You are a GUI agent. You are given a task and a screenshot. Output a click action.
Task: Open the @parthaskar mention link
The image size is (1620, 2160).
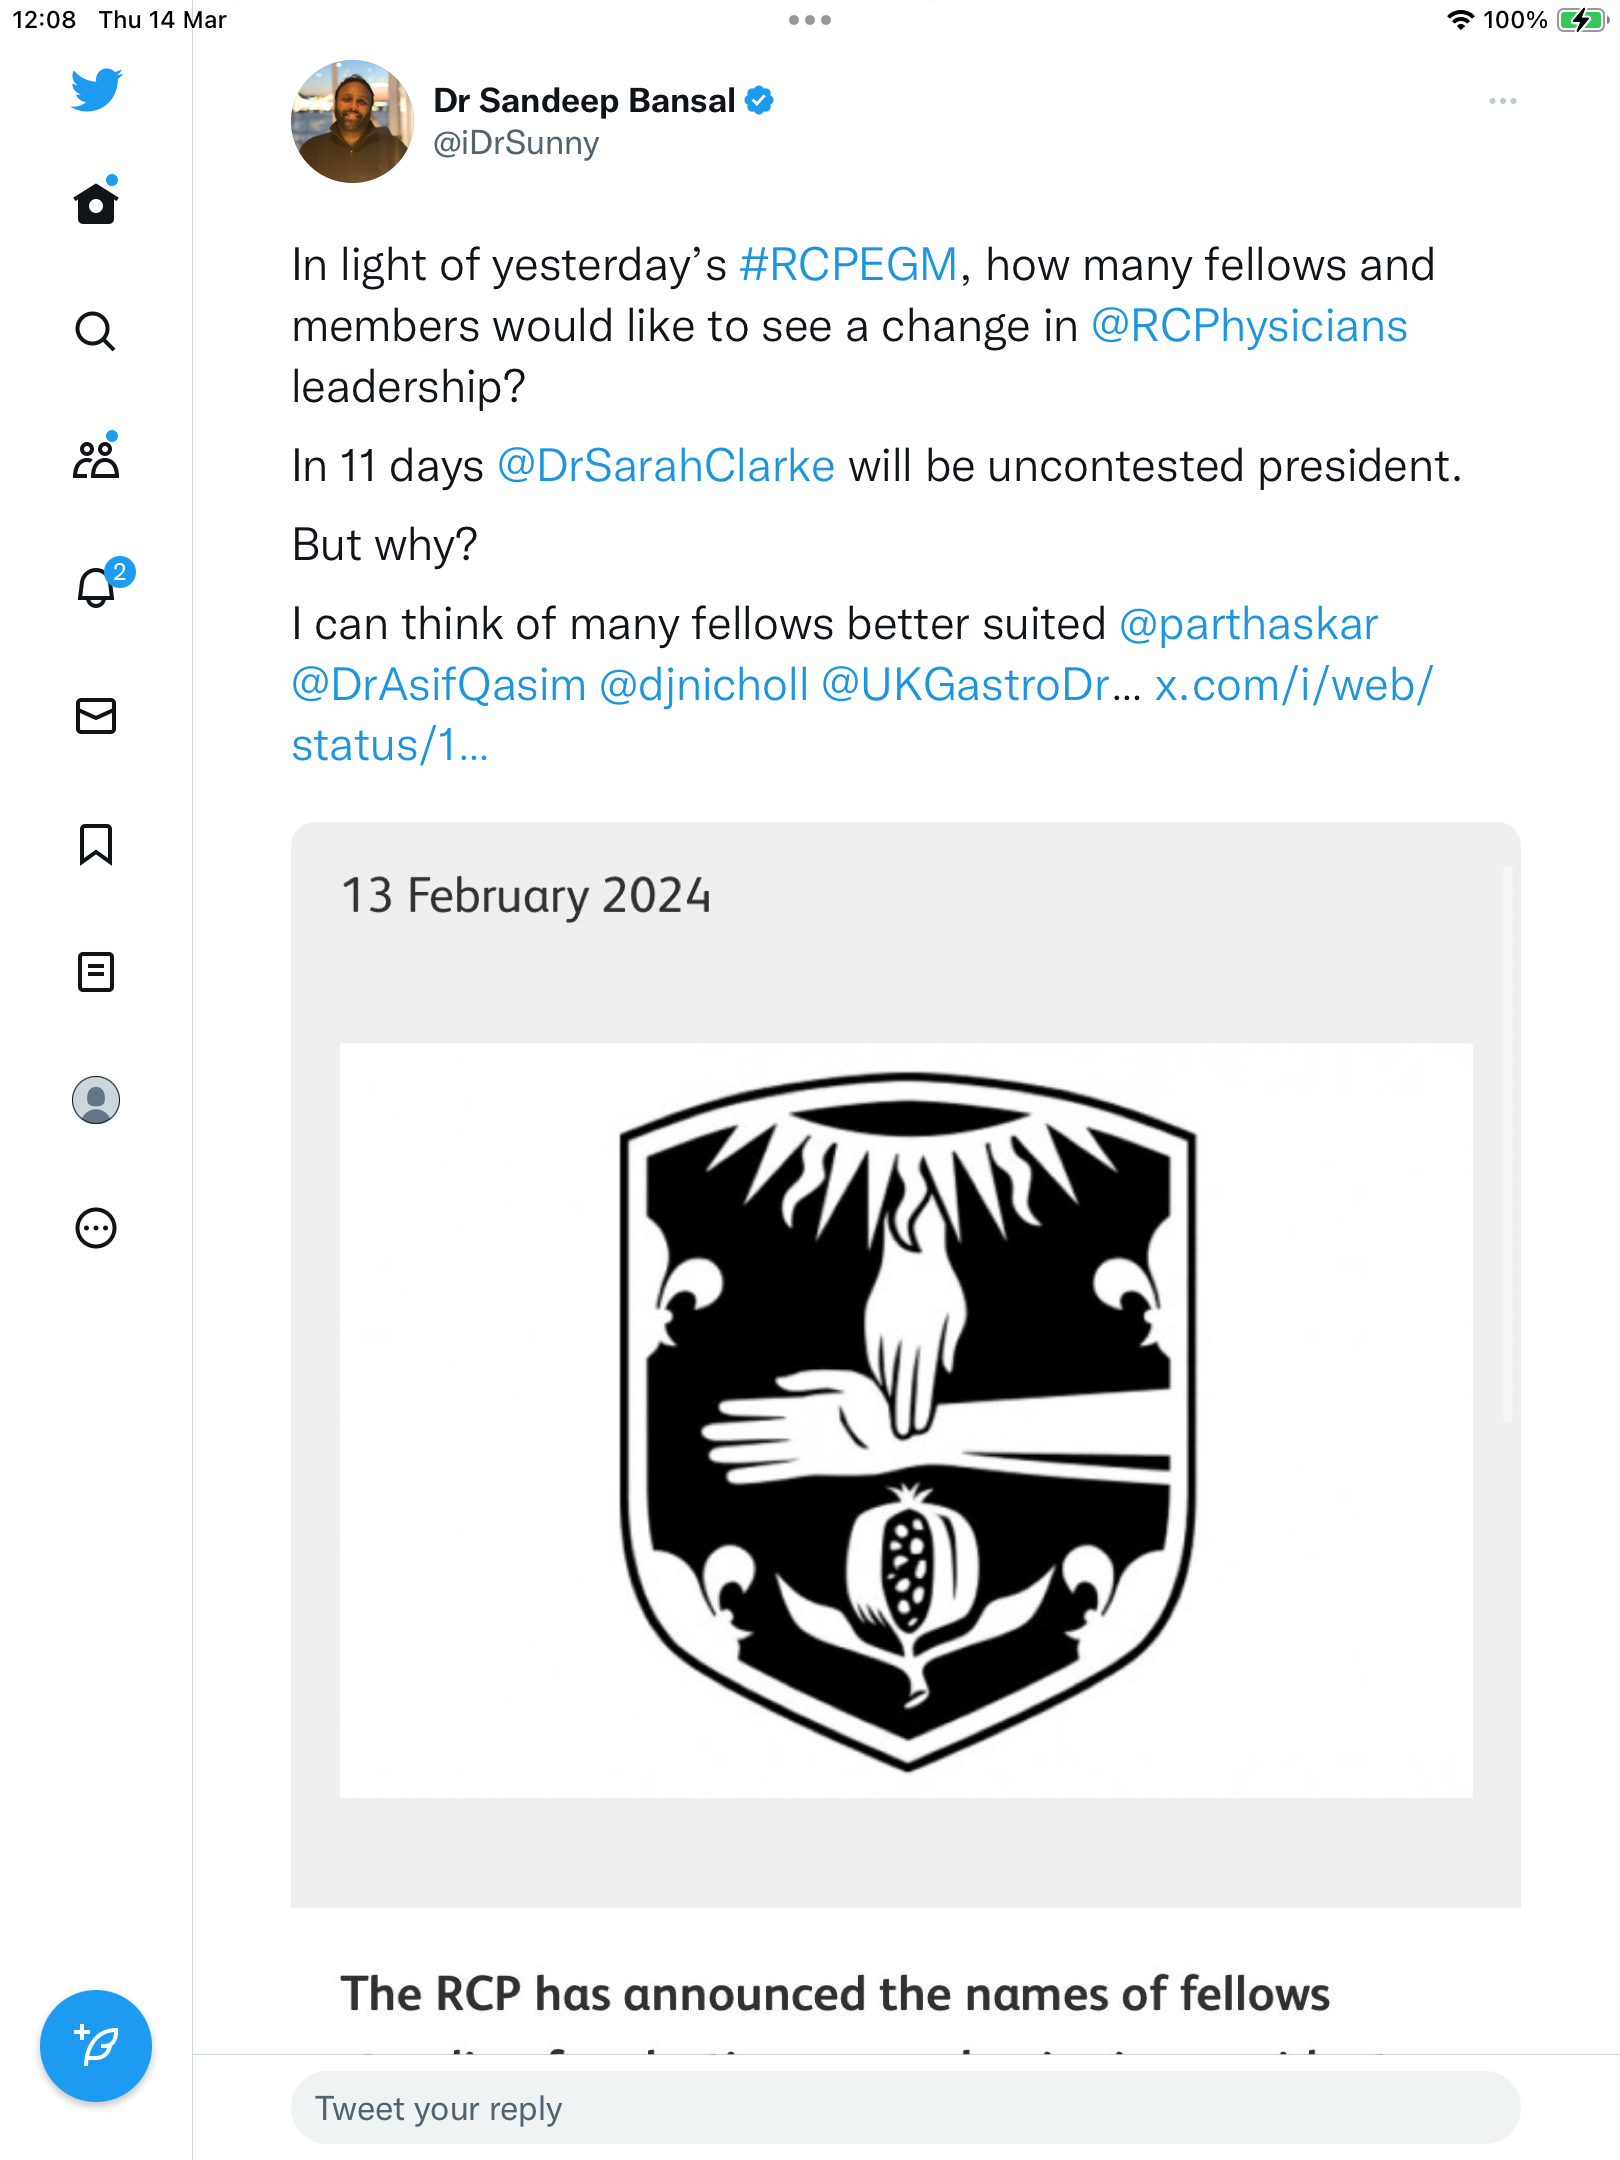click(x=1248, y=625)
